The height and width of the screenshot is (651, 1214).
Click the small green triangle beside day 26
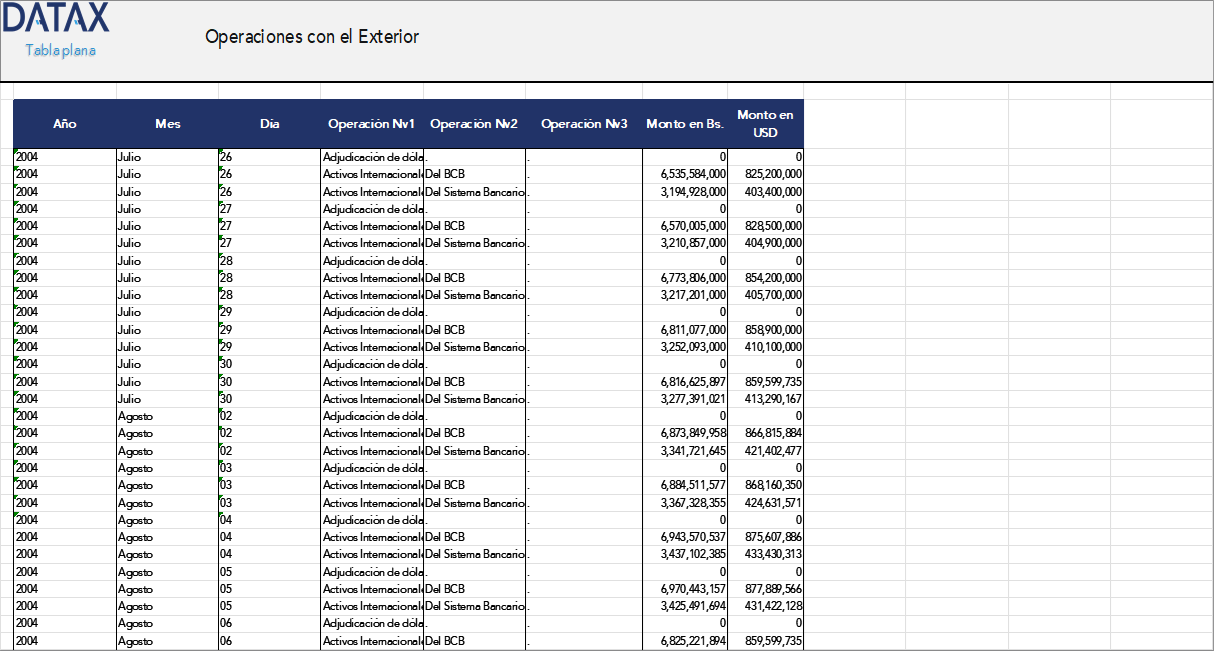[220, 151]
